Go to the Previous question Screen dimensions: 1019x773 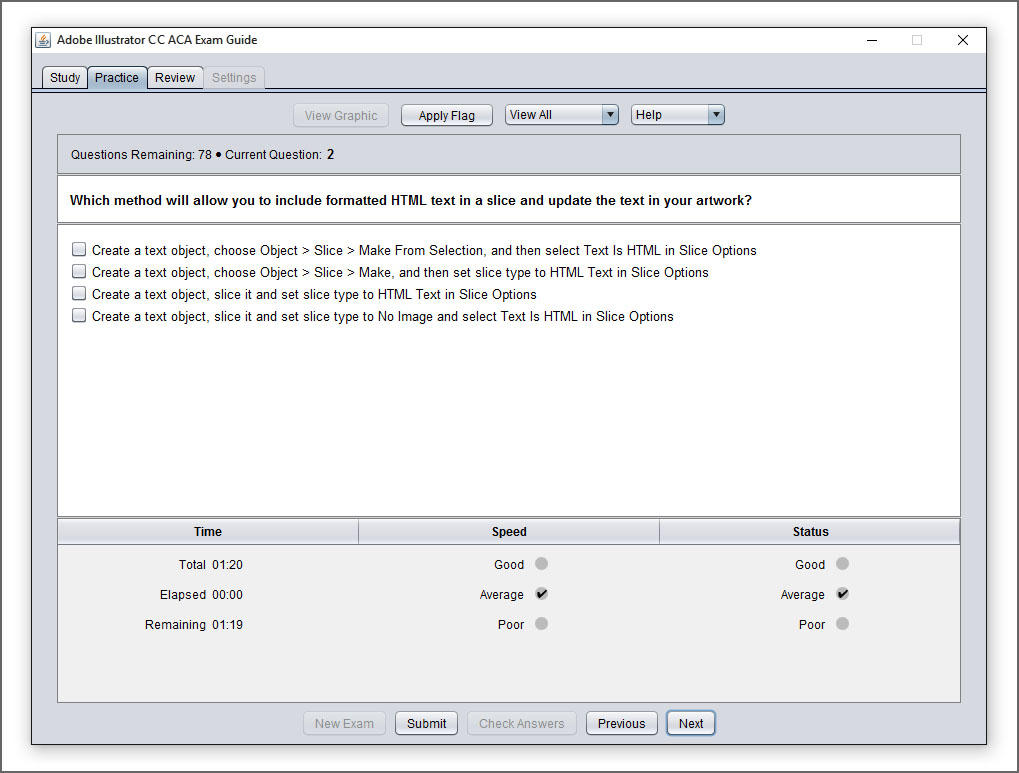click(621, 723)
